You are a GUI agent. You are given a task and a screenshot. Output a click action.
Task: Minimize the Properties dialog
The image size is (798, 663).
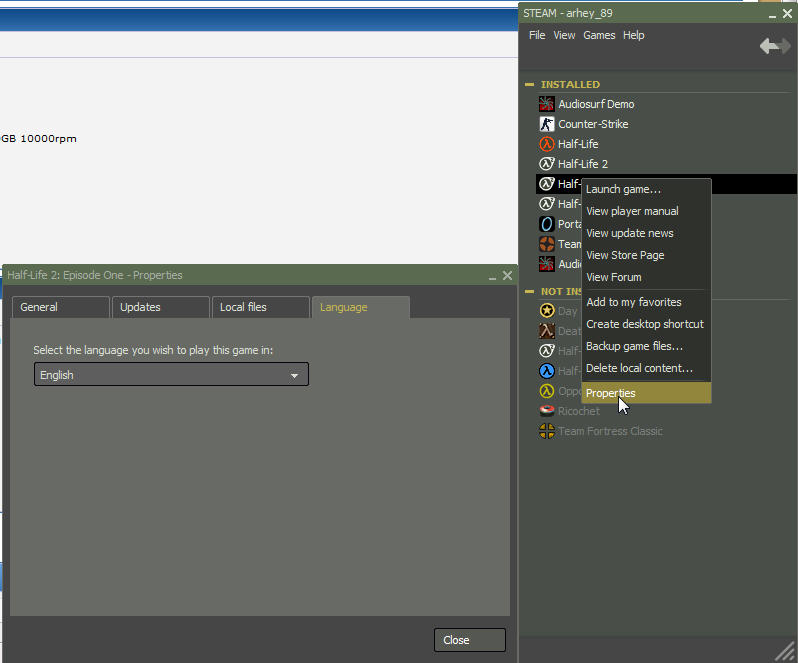(x=492, y=276)
